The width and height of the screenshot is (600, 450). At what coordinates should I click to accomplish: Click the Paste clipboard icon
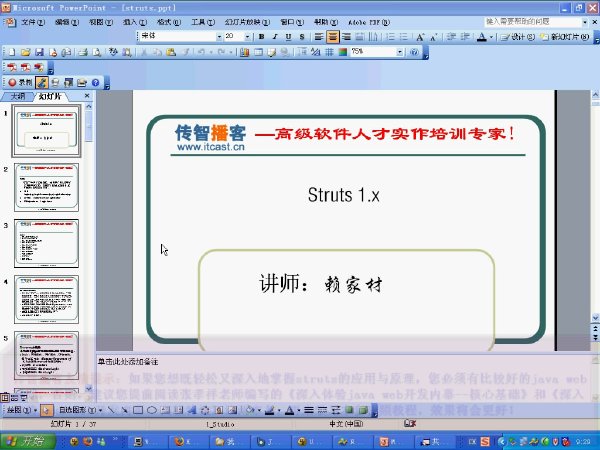(x=171, y=52)
